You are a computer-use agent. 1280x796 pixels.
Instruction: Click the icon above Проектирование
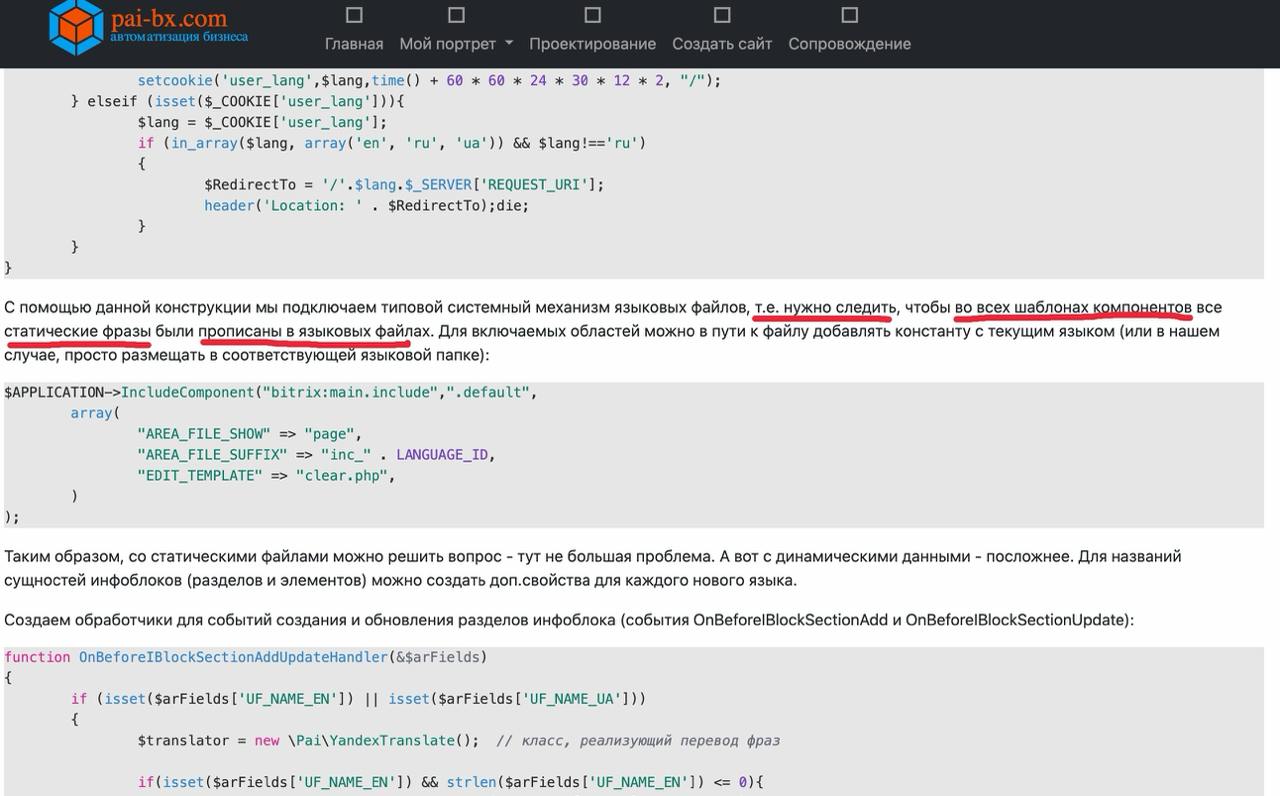click(x=593, y=15)
